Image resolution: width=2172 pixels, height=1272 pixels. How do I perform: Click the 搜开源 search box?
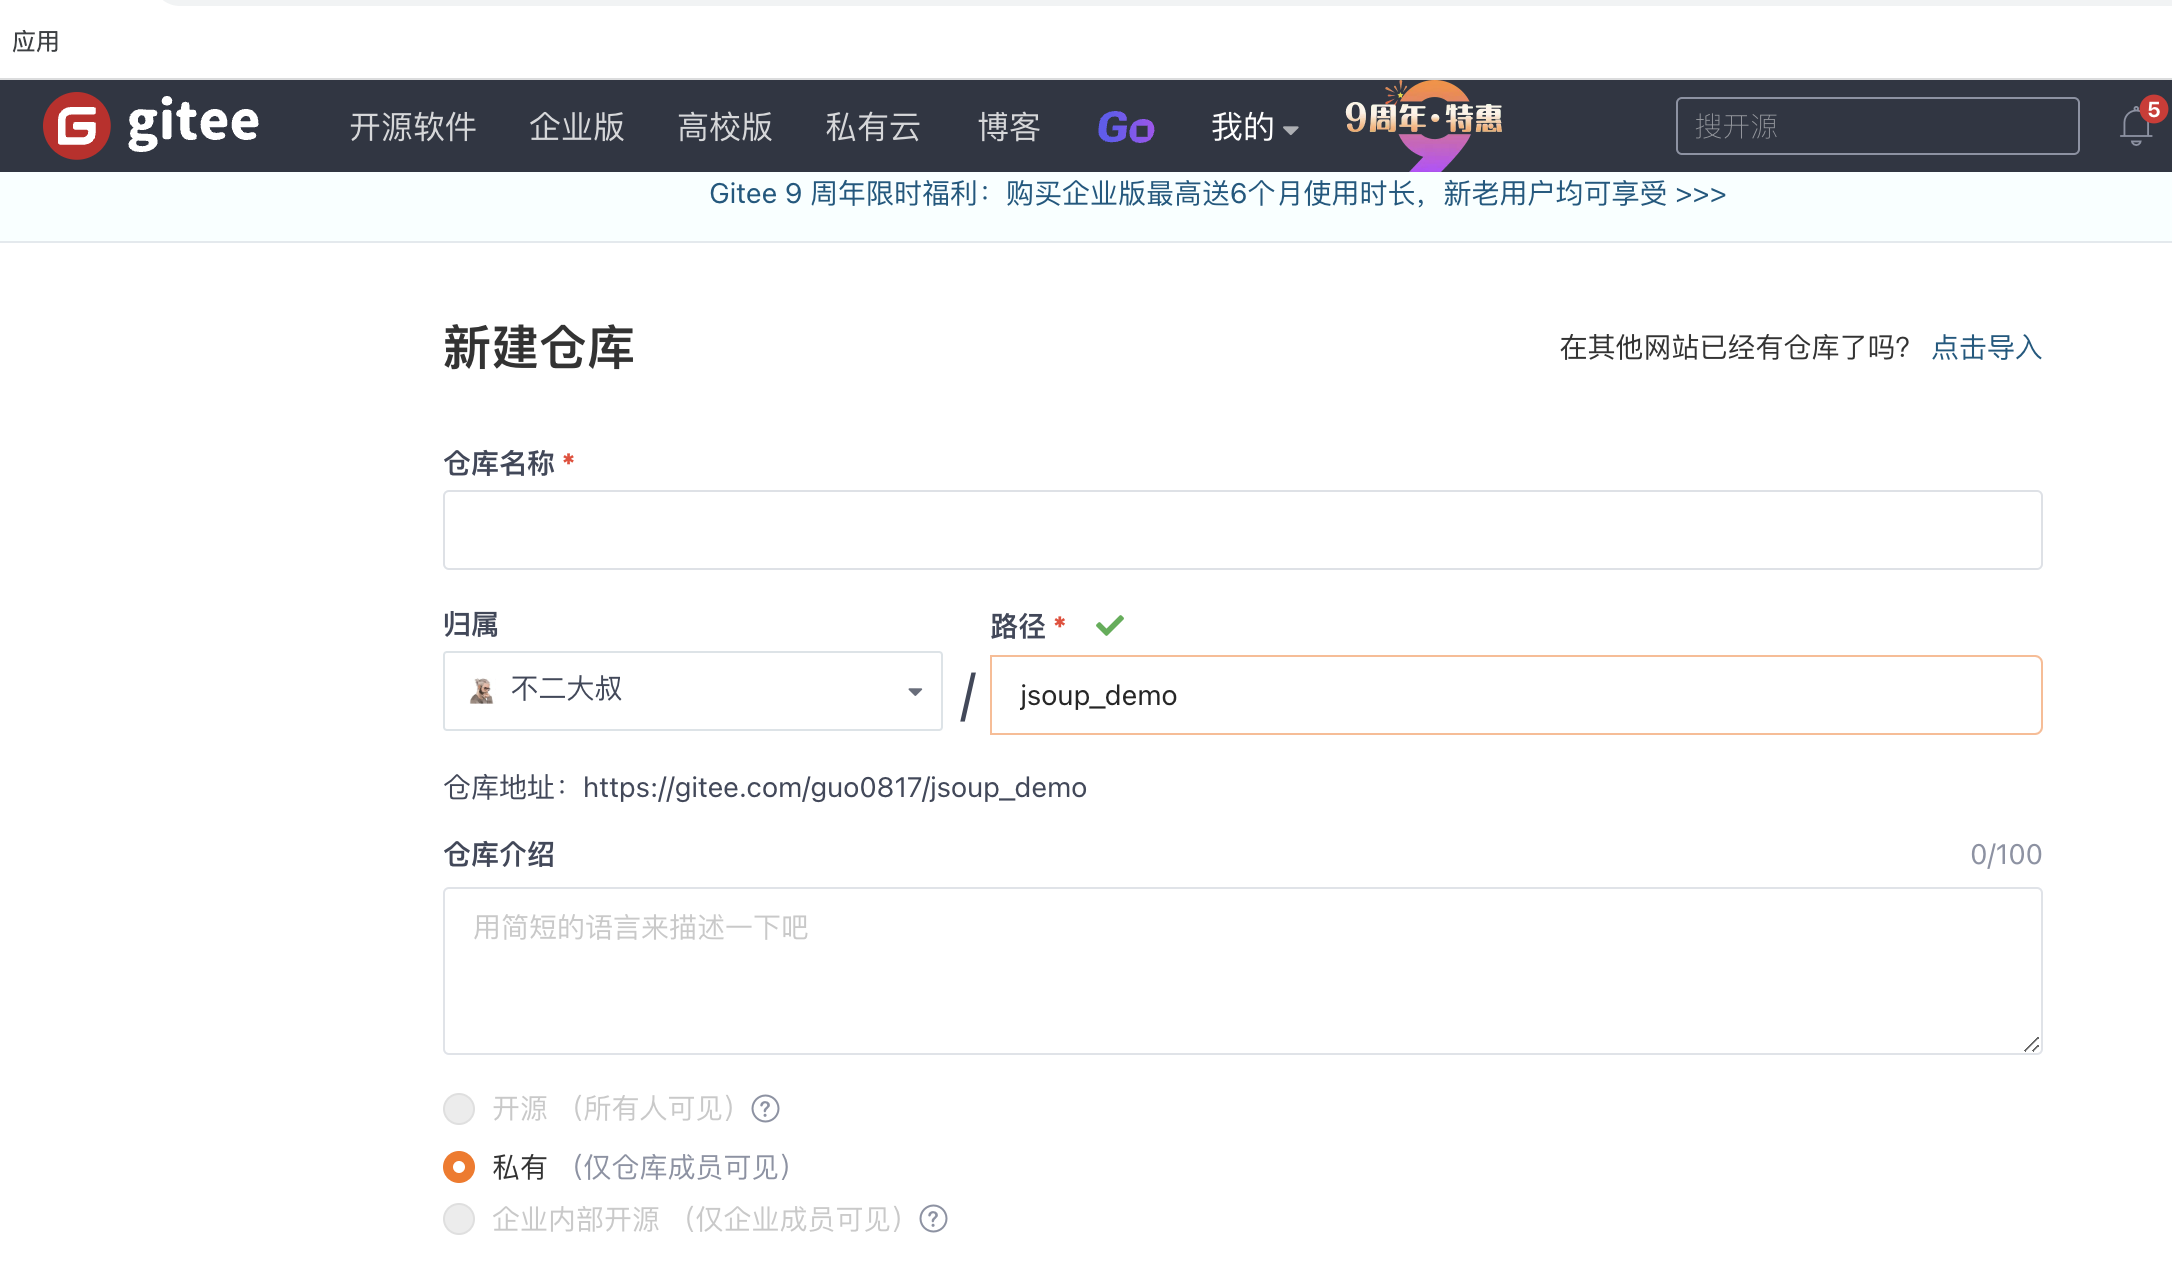(x=1877, y=126)
